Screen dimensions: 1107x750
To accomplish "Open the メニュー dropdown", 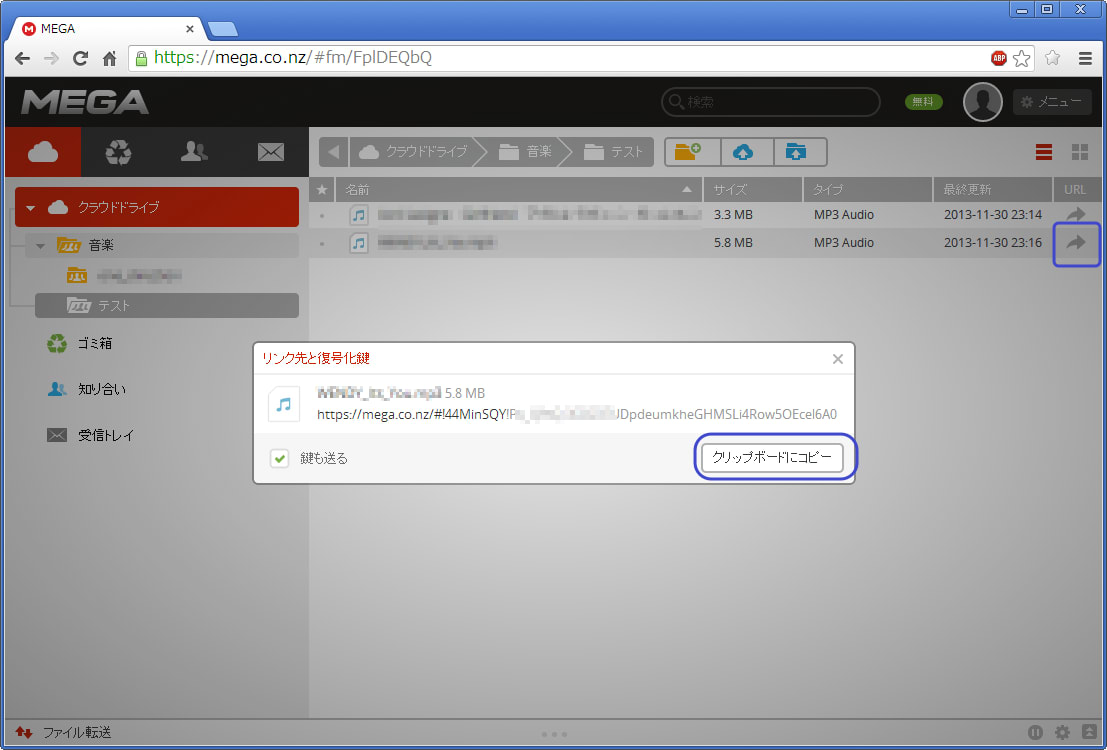I will pyautogui.click(x=1052, y=102).
